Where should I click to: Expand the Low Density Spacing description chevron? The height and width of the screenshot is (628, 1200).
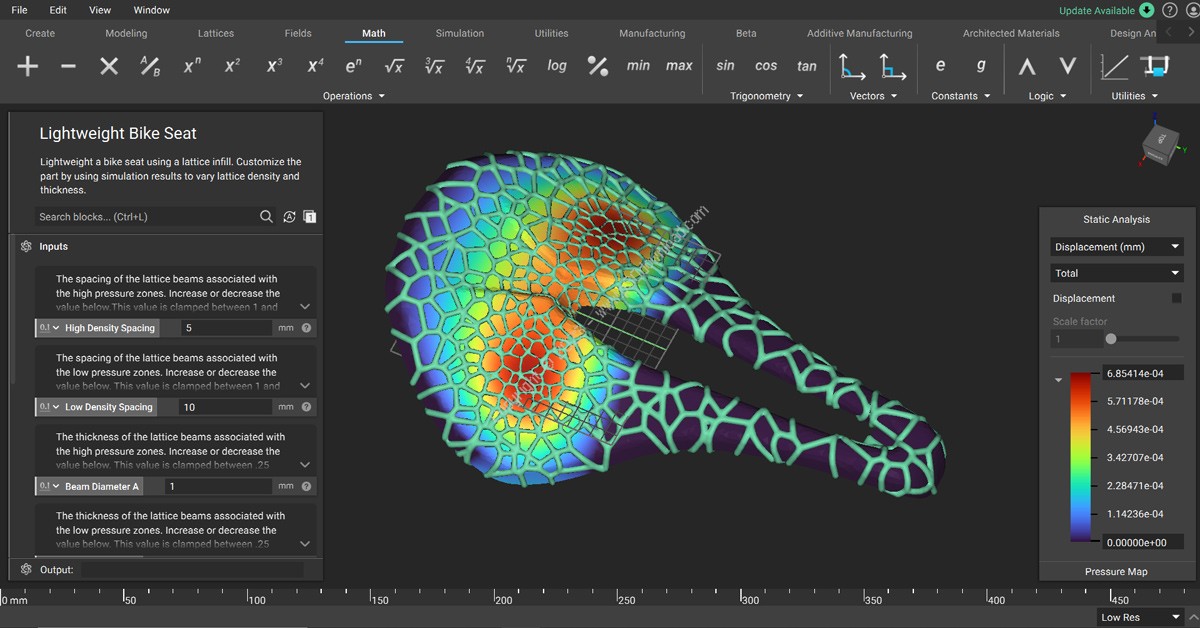tap(305, 386)
